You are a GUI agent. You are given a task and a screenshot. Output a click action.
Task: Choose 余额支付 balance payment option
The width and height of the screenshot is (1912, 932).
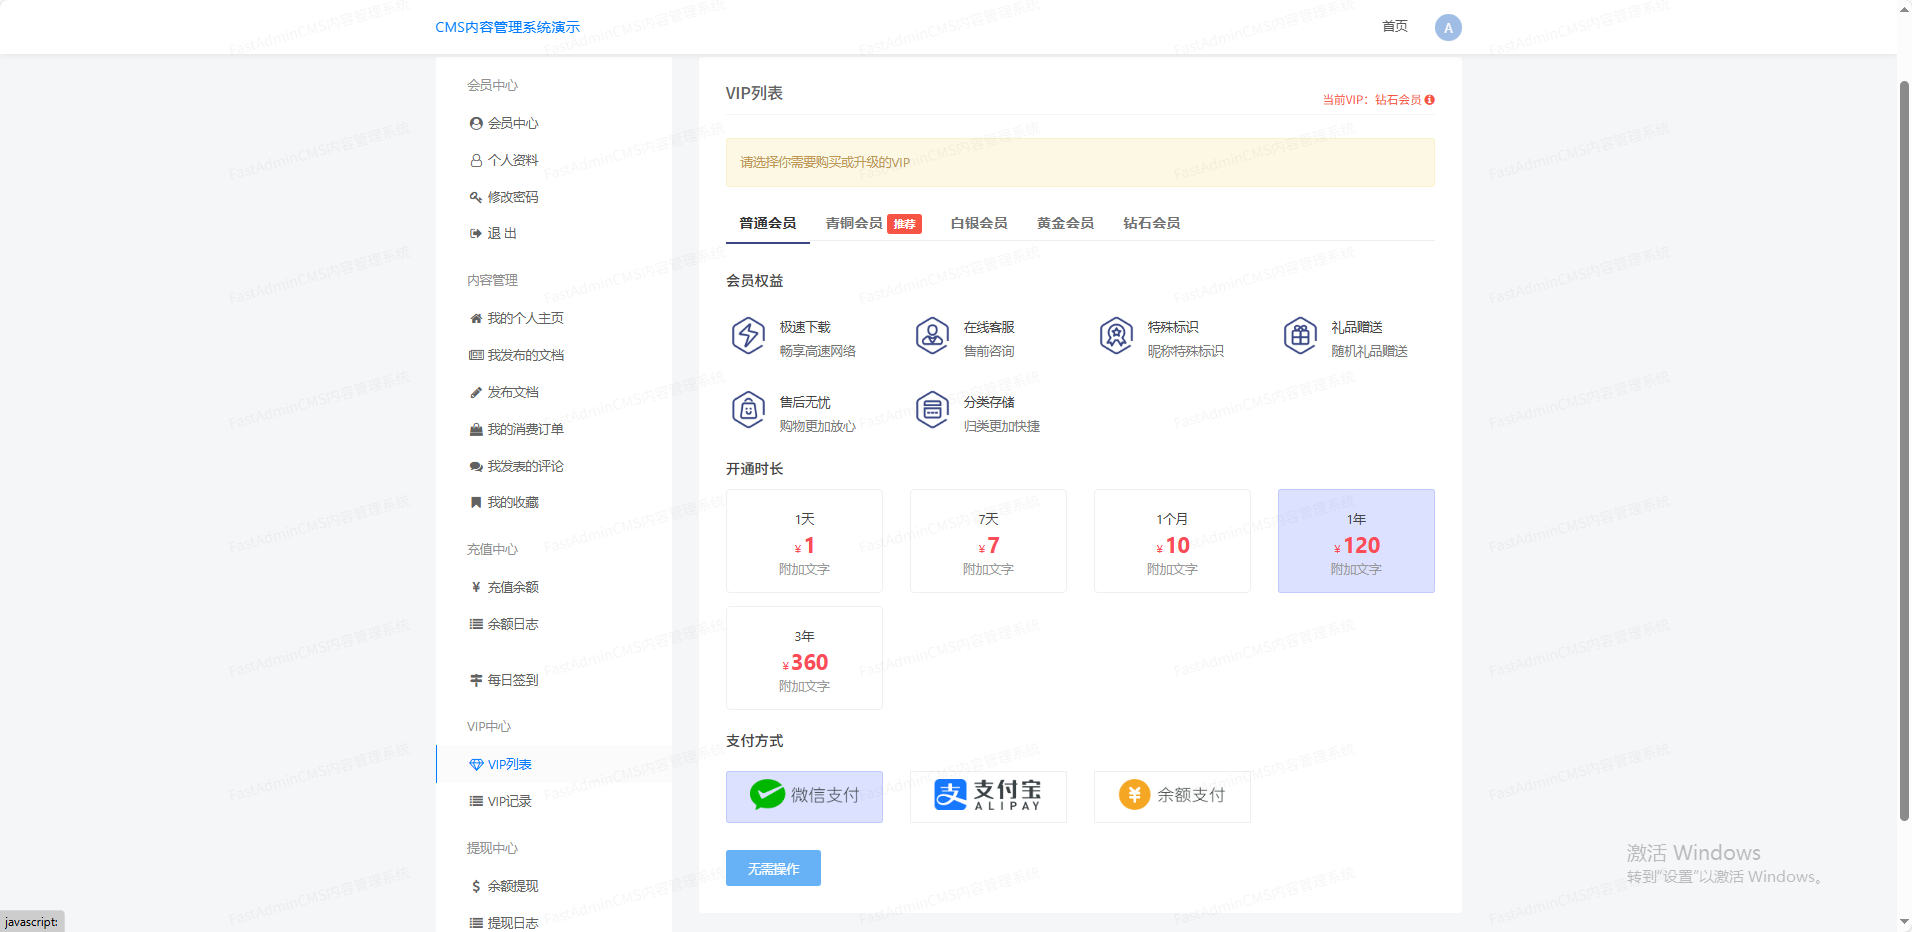pos(1172,796)
